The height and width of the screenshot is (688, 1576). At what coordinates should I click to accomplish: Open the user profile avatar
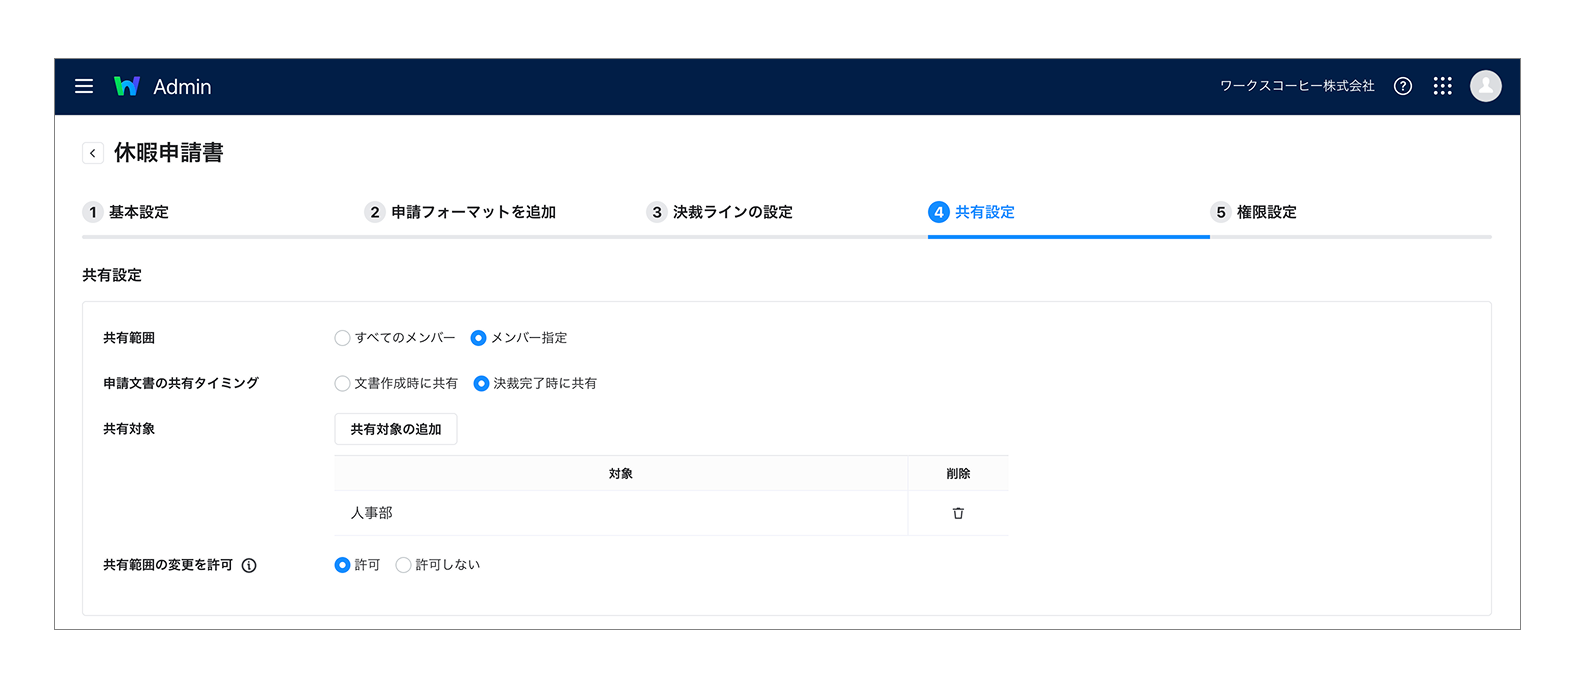point(1486,86)
